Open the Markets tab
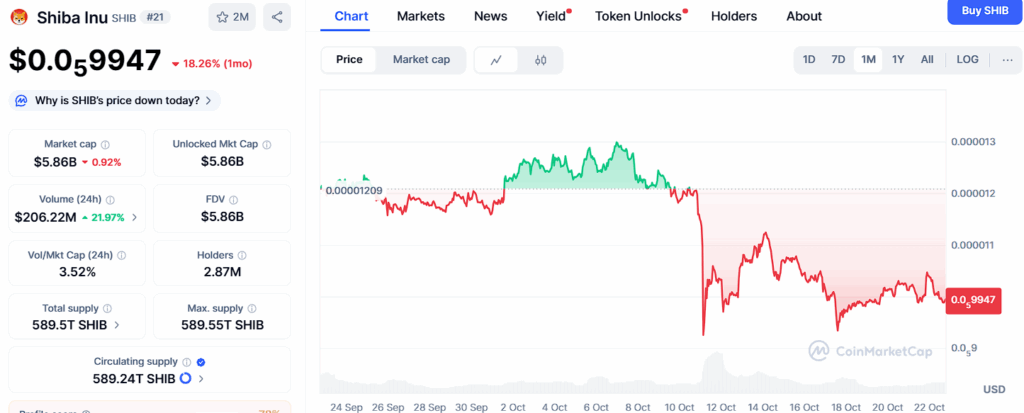The width and height of the screenshot is (1024, 413). pos(420,16)
